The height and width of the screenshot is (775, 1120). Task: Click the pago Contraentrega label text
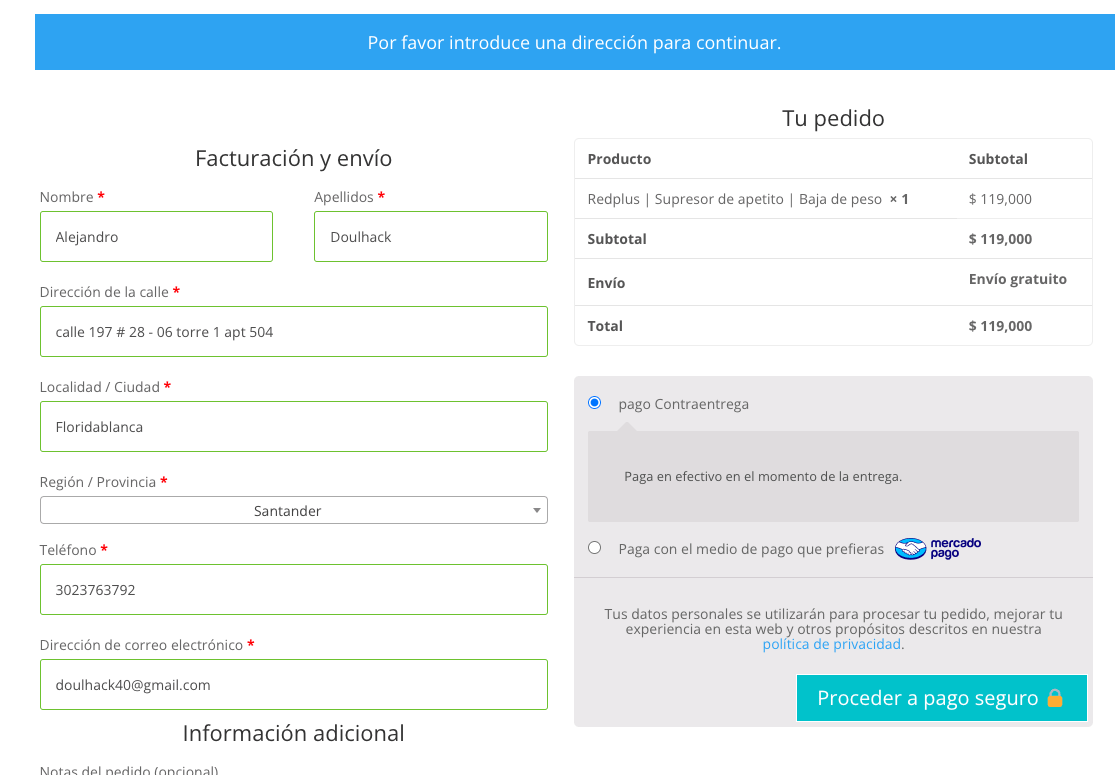click(x=684, y=404)
